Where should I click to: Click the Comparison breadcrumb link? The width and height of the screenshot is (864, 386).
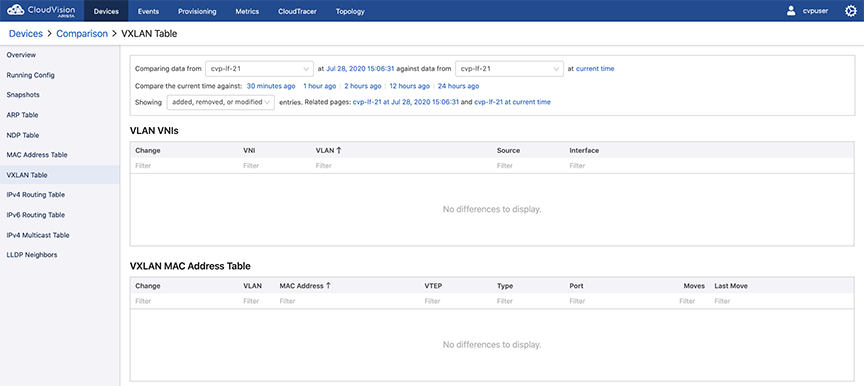pyautogui.click(x=82, y=34)
